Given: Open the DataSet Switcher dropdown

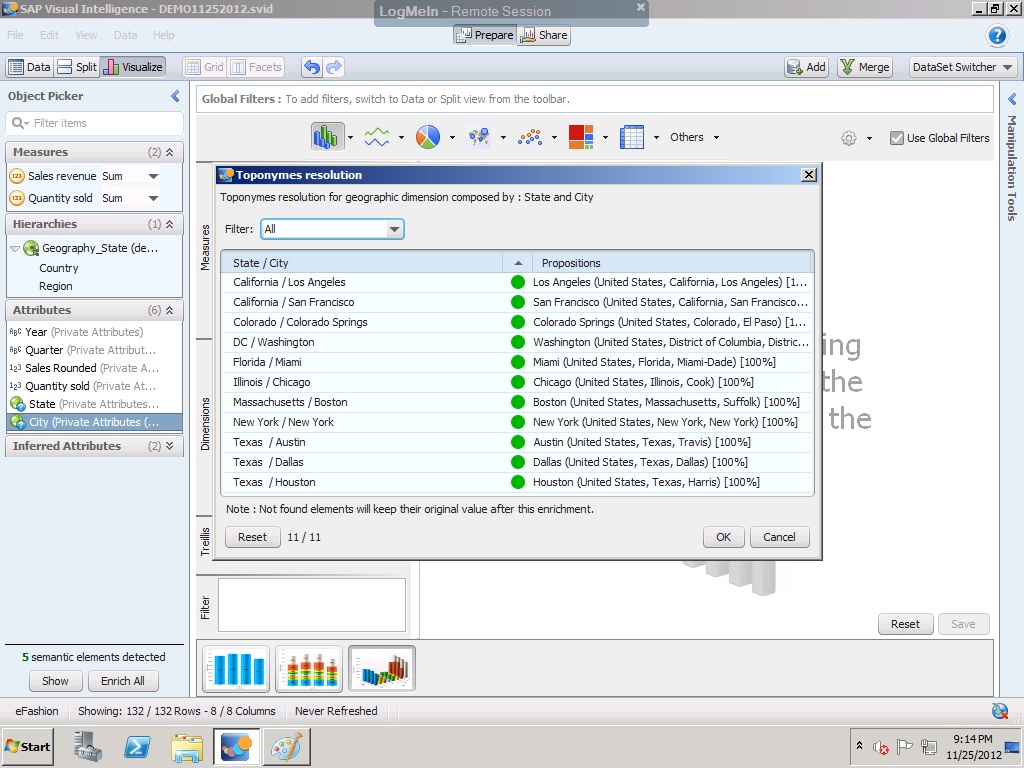Looking at the screenshot, I should 963,67.
